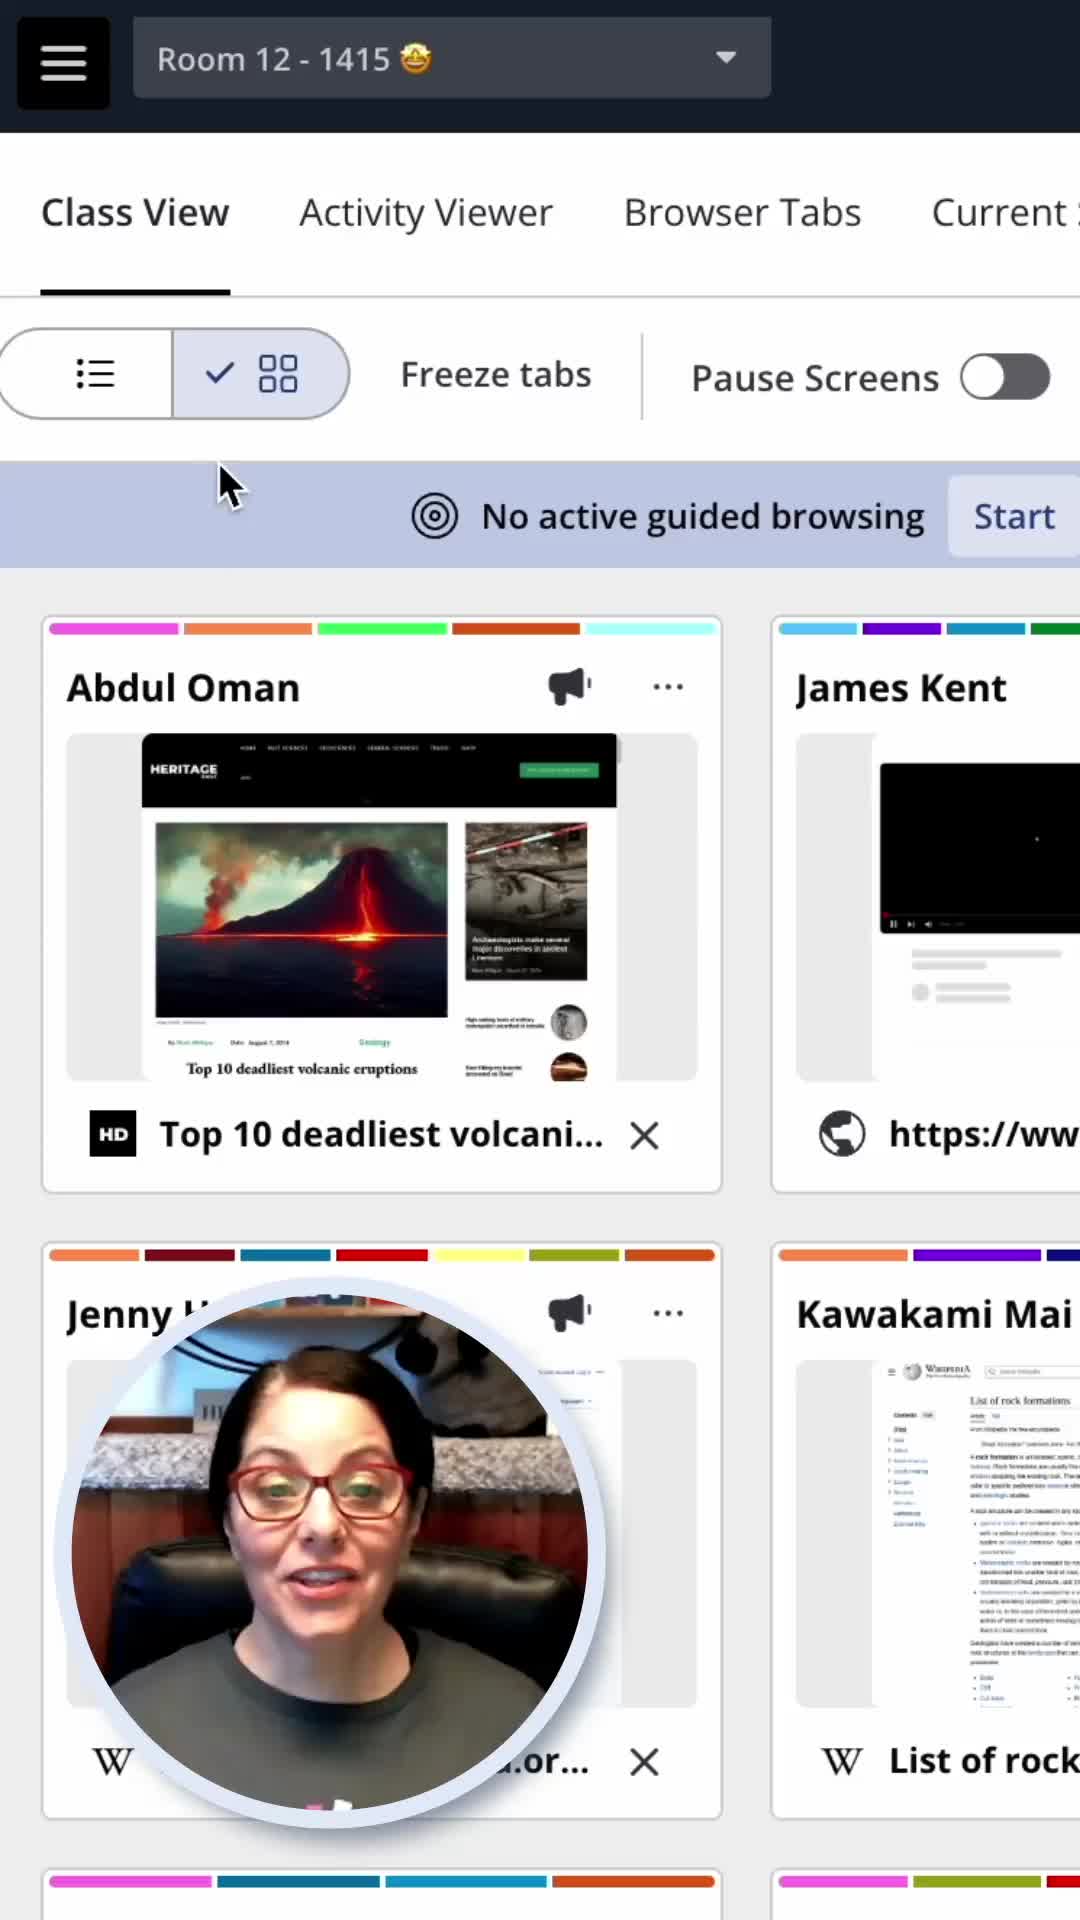Click Abdul Oman's HD tab favicon
The width and height of the screenshot is (1080, 1920).
pos(113,1134)
